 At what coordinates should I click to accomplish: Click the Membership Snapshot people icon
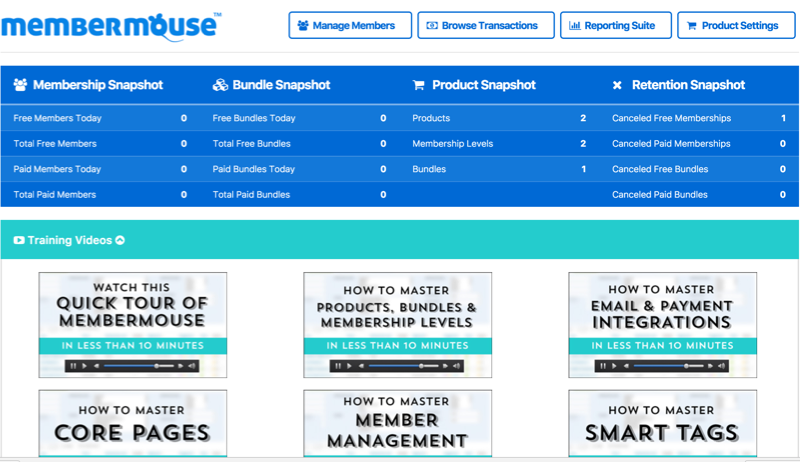(x=20, y=85)
